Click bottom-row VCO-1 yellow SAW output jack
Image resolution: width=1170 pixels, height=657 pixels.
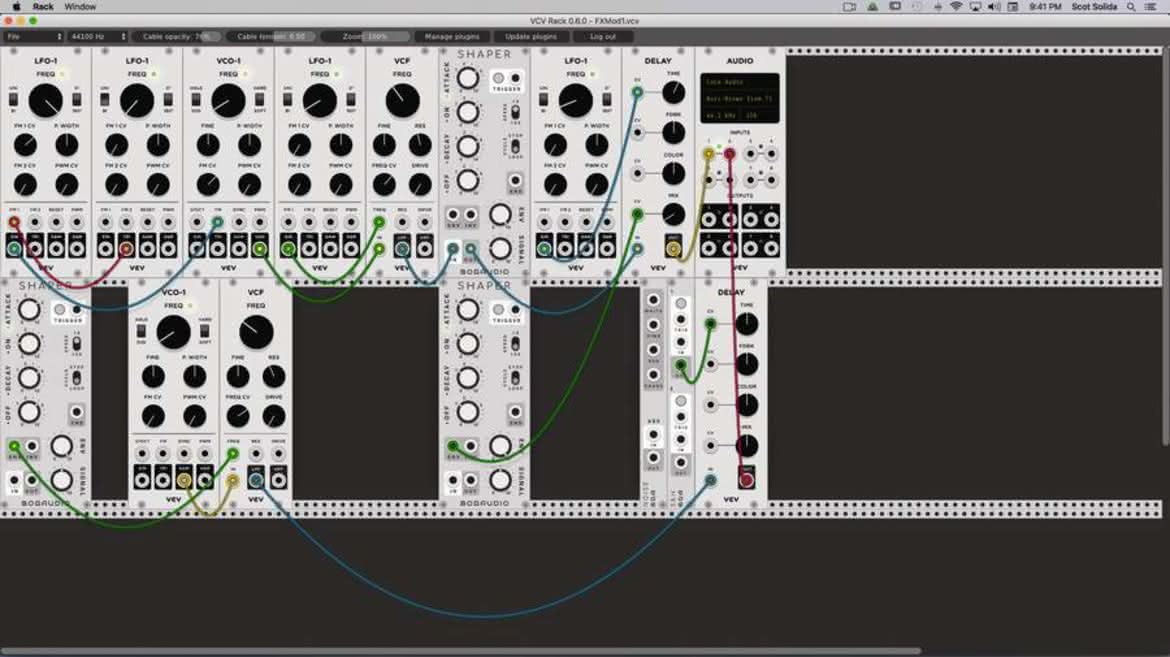point(184,480)
